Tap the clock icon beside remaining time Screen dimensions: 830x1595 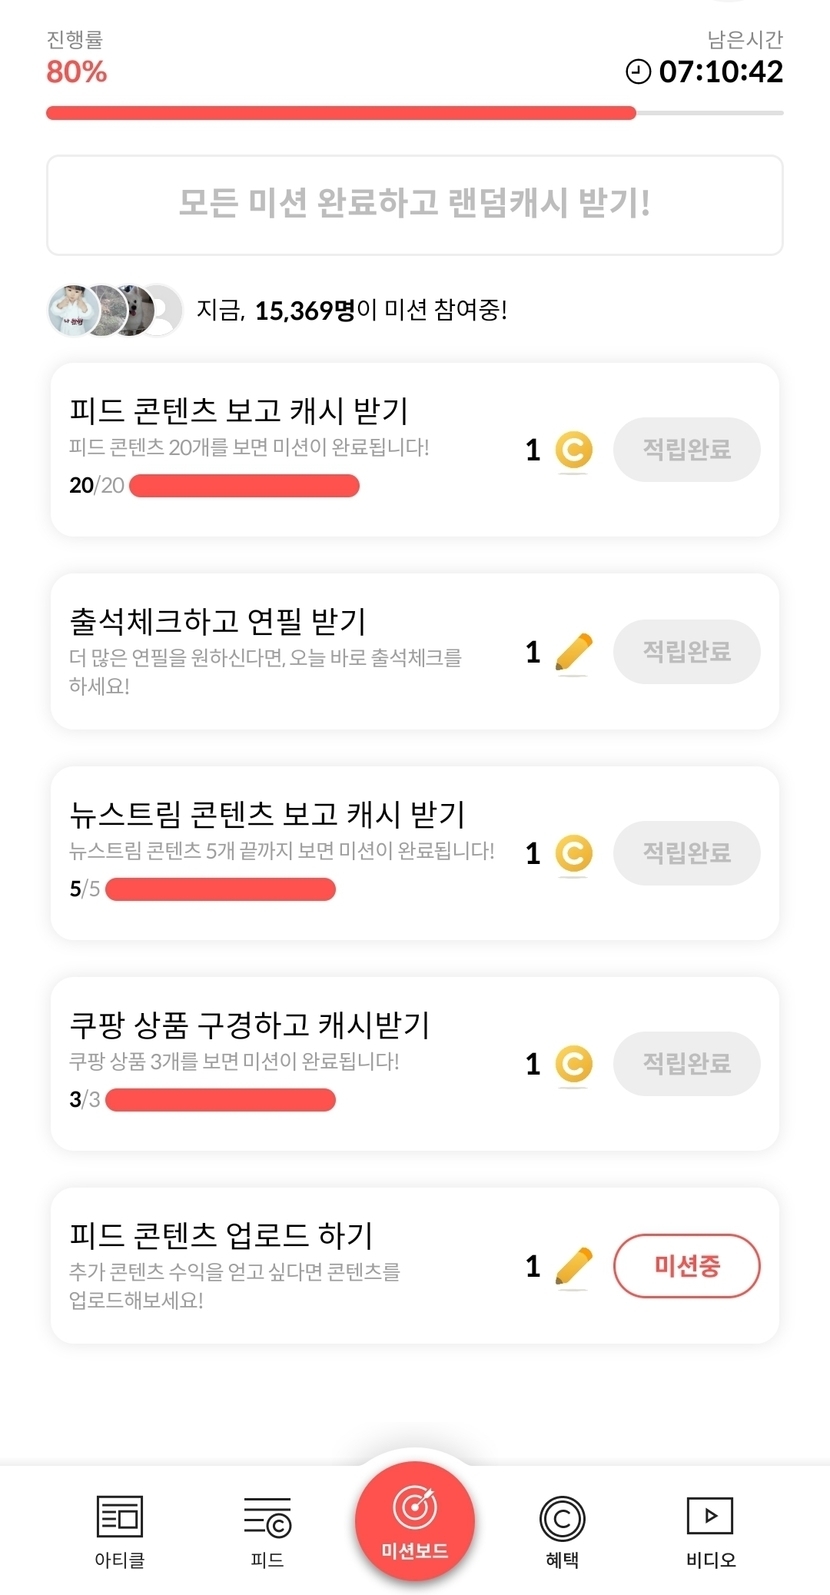[x=638, y=72]
